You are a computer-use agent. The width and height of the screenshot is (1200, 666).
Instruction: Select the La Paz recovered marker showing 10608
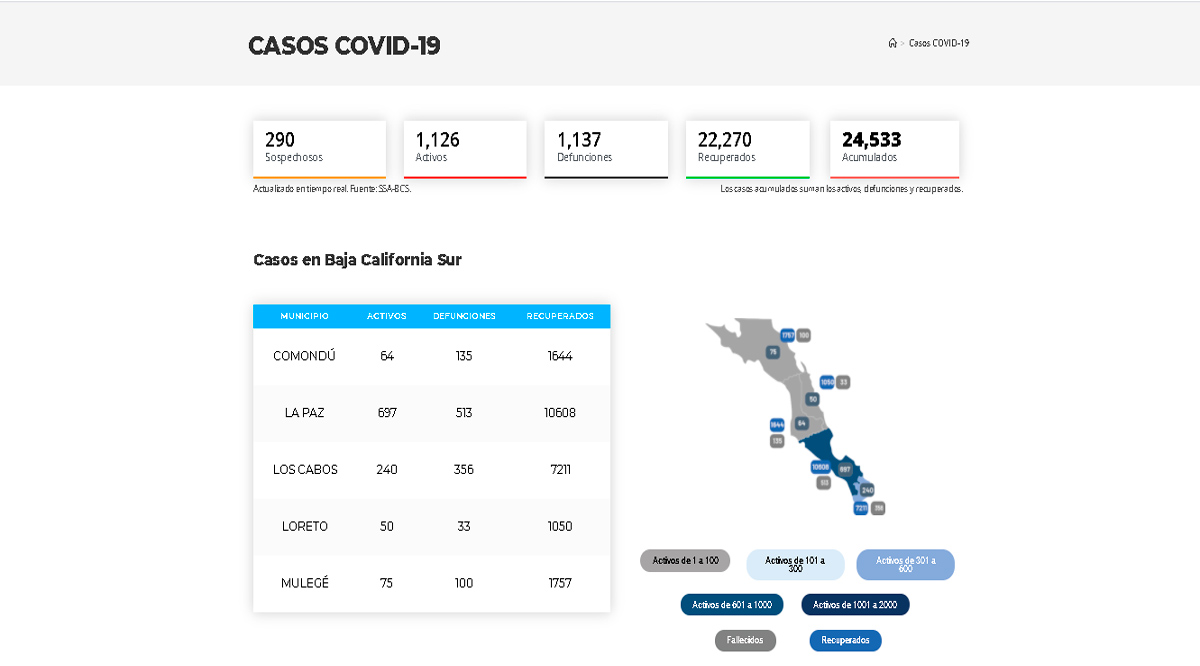pos(821,465)
